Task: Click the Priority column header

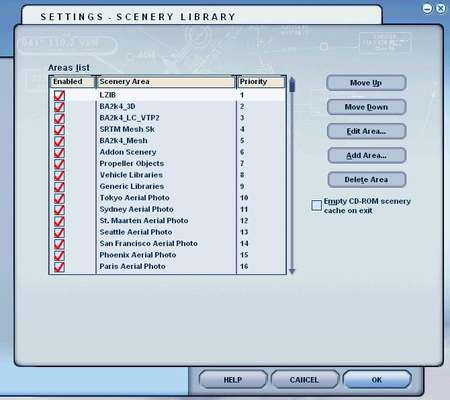Action: coord(262,82)
